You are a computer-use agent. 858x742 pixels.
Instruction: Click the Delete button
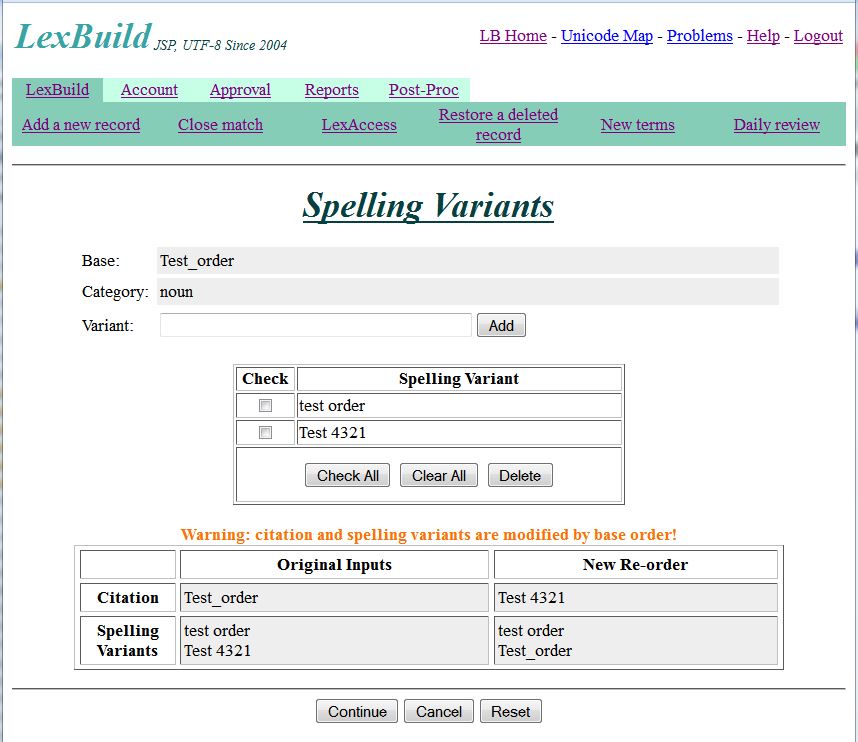click(520, 475)
